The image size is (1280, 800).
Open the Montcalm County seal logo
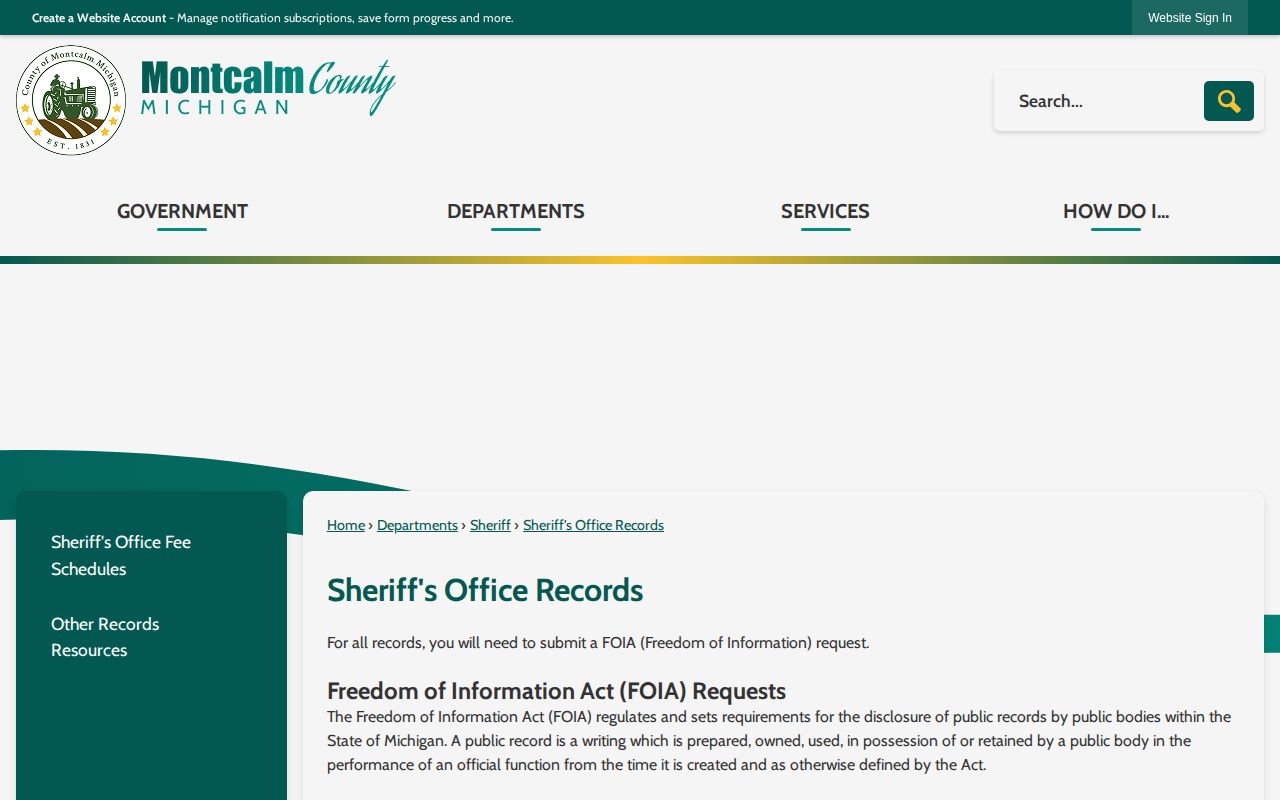pyautogui.click(x=71, y=100)
